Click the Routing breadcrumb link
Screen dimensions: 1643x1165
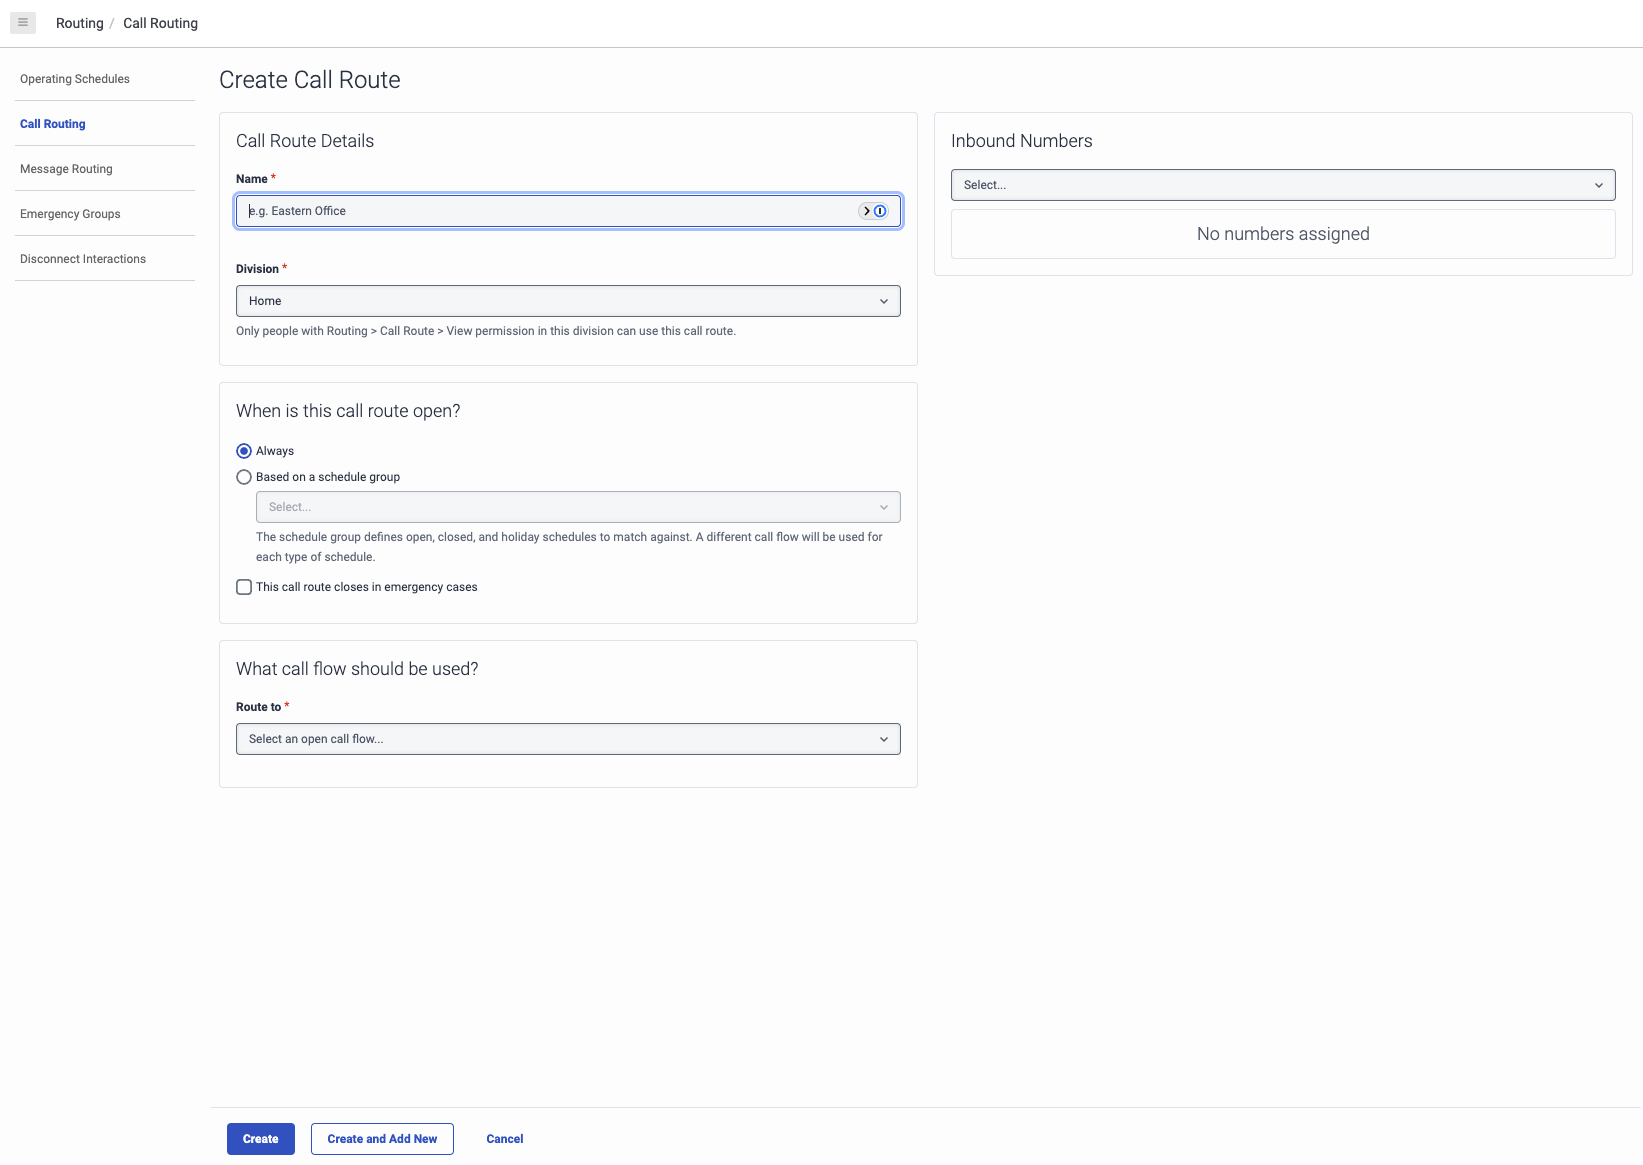tap(80, 23)
